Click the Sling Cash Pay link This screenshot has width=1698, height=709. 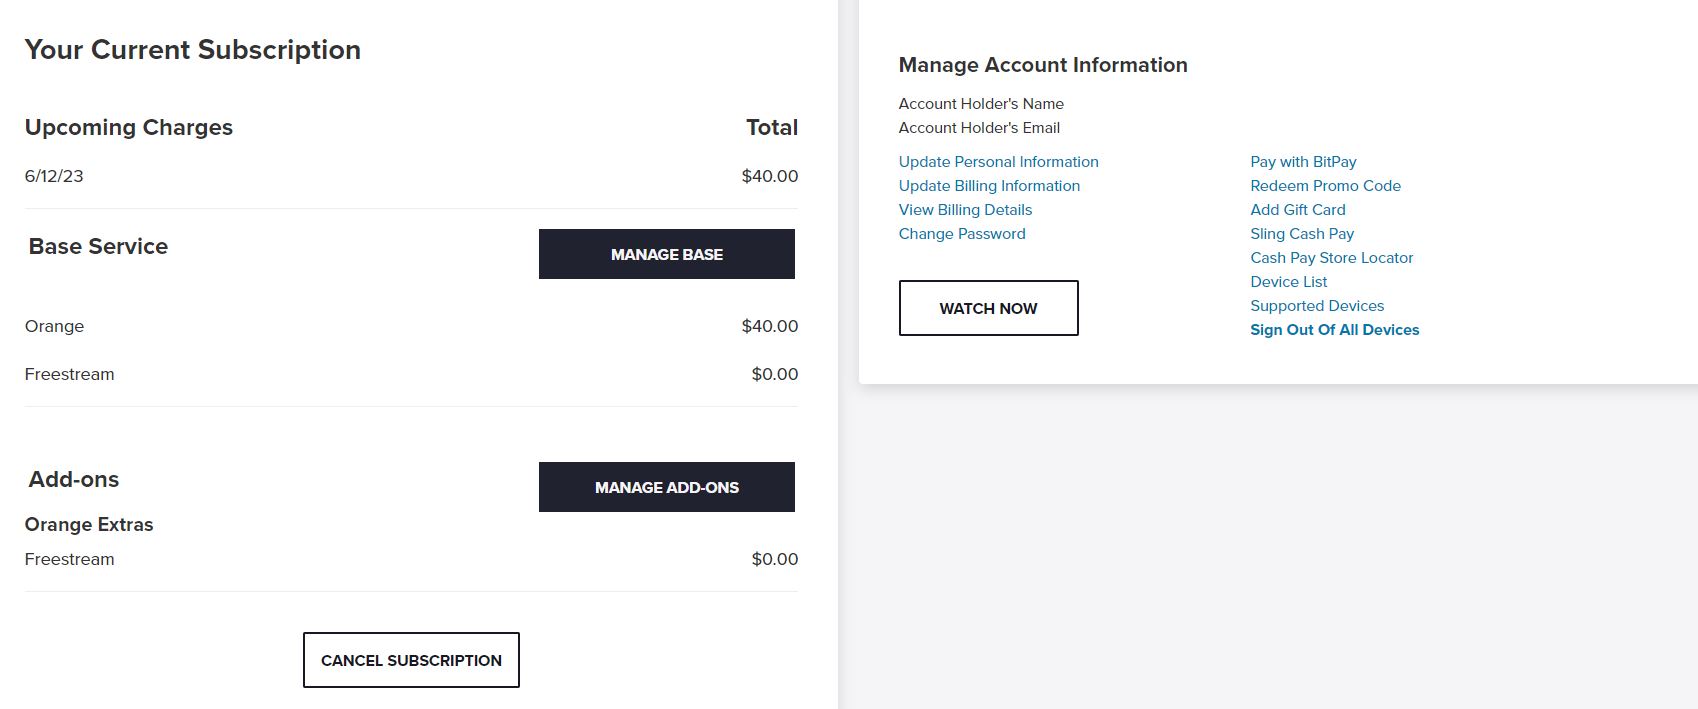1302,234
